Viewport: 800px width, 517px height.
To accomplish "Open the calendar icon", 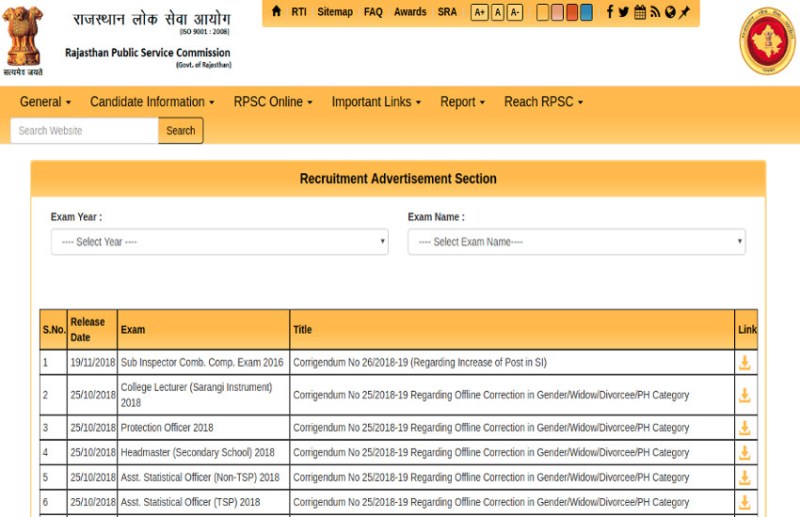I will [x=640, y=12].
